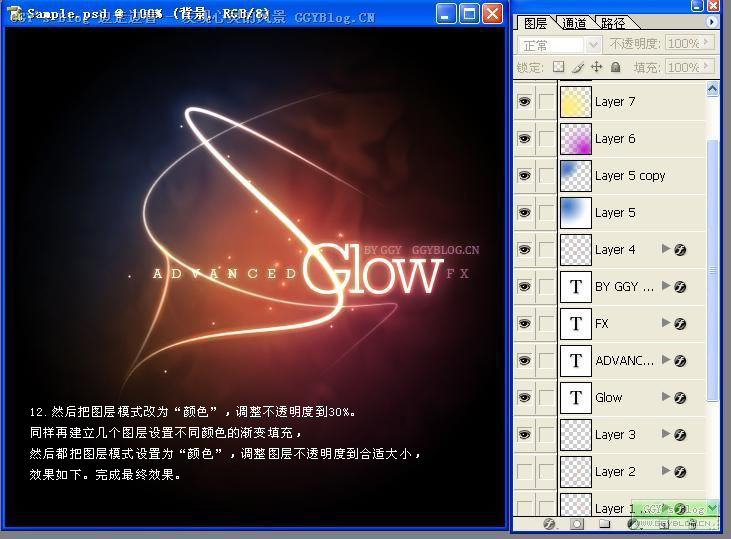
Task: Click the effects icon on ADVANC layer
Action: tap(680, 360)
